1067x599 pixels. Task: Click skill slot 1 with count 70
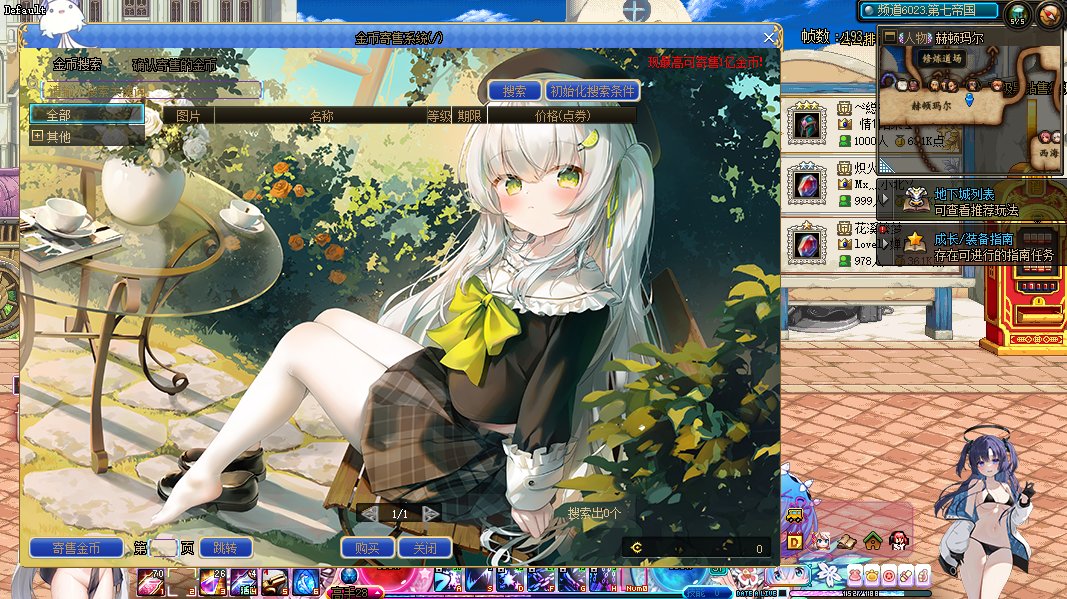[150, 582]
